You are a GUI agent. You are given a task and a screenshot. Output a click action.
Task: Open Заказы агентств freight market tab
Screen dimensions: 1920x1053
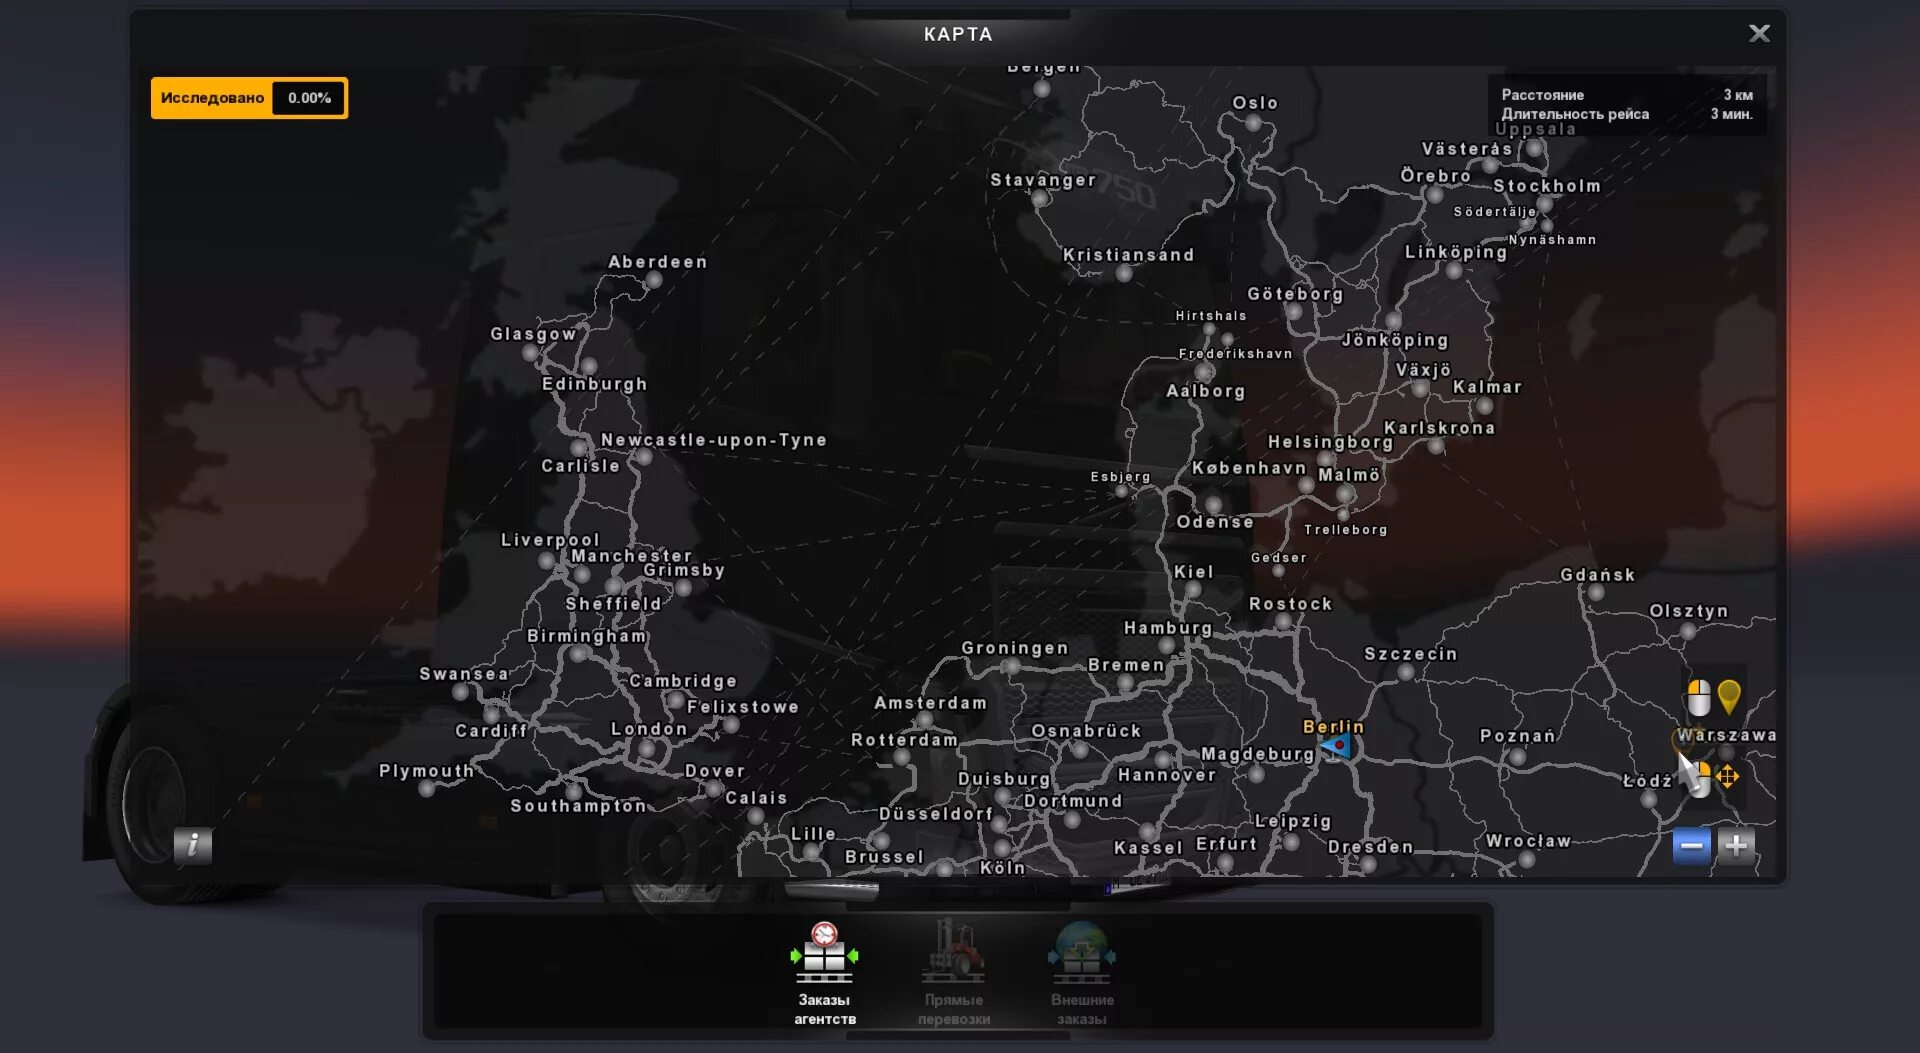coord(825,973)
